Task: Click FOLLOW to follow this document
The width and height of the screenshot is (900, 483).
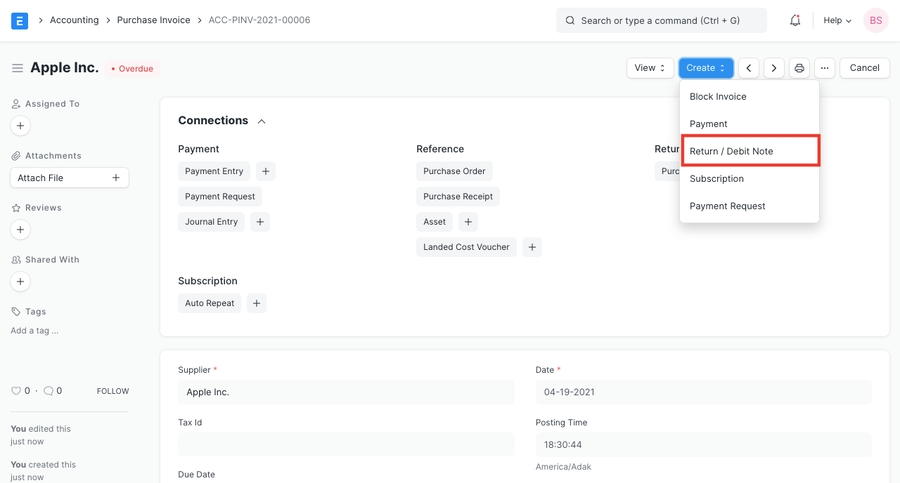Action: pos(112,391)
